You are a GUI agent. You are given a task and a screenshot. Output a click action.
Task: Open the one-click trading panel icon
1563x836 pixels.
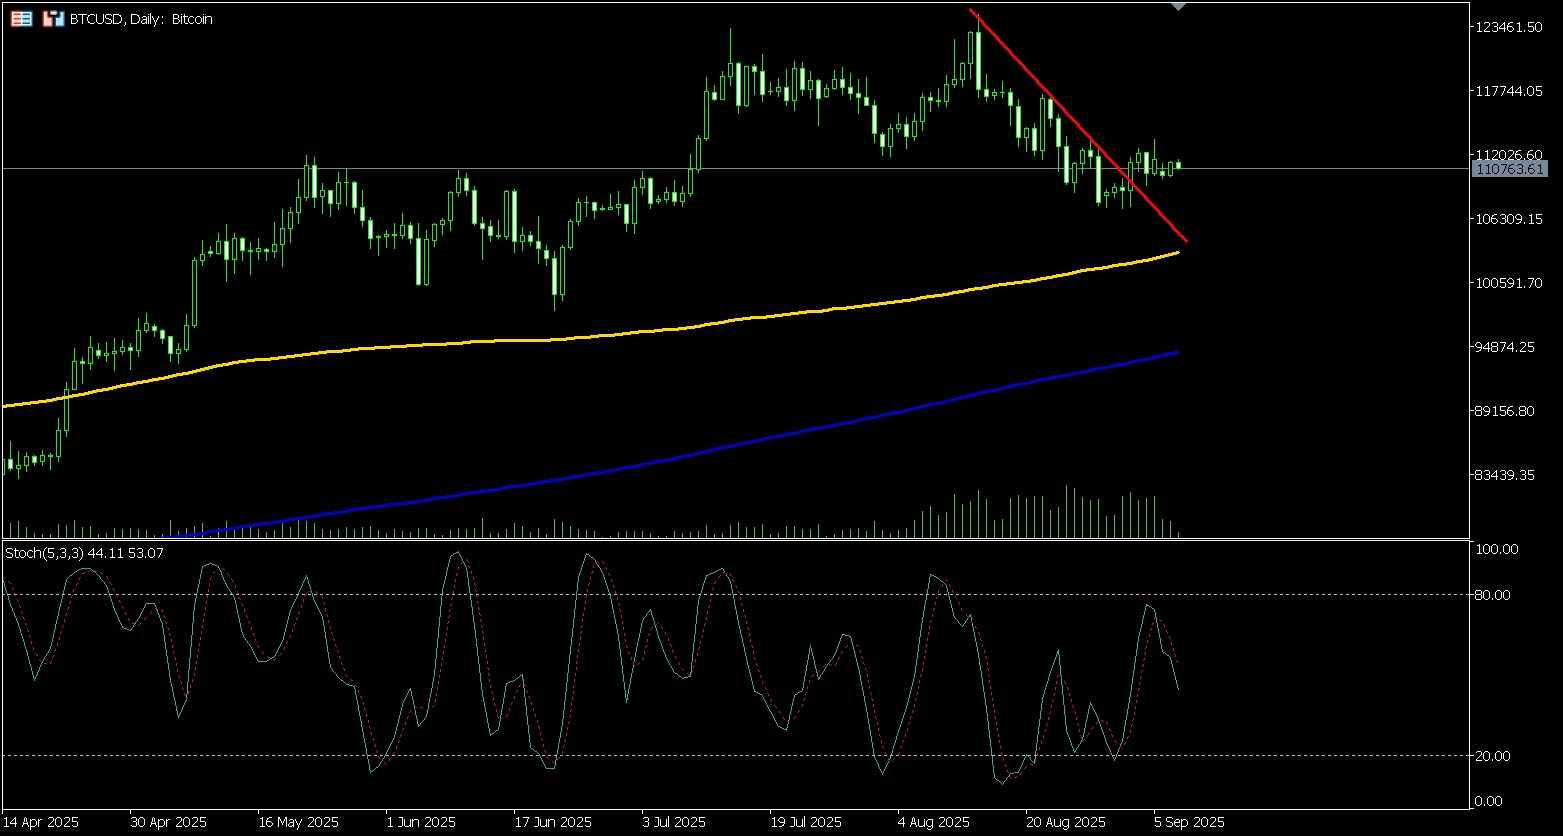click(53, 18)
